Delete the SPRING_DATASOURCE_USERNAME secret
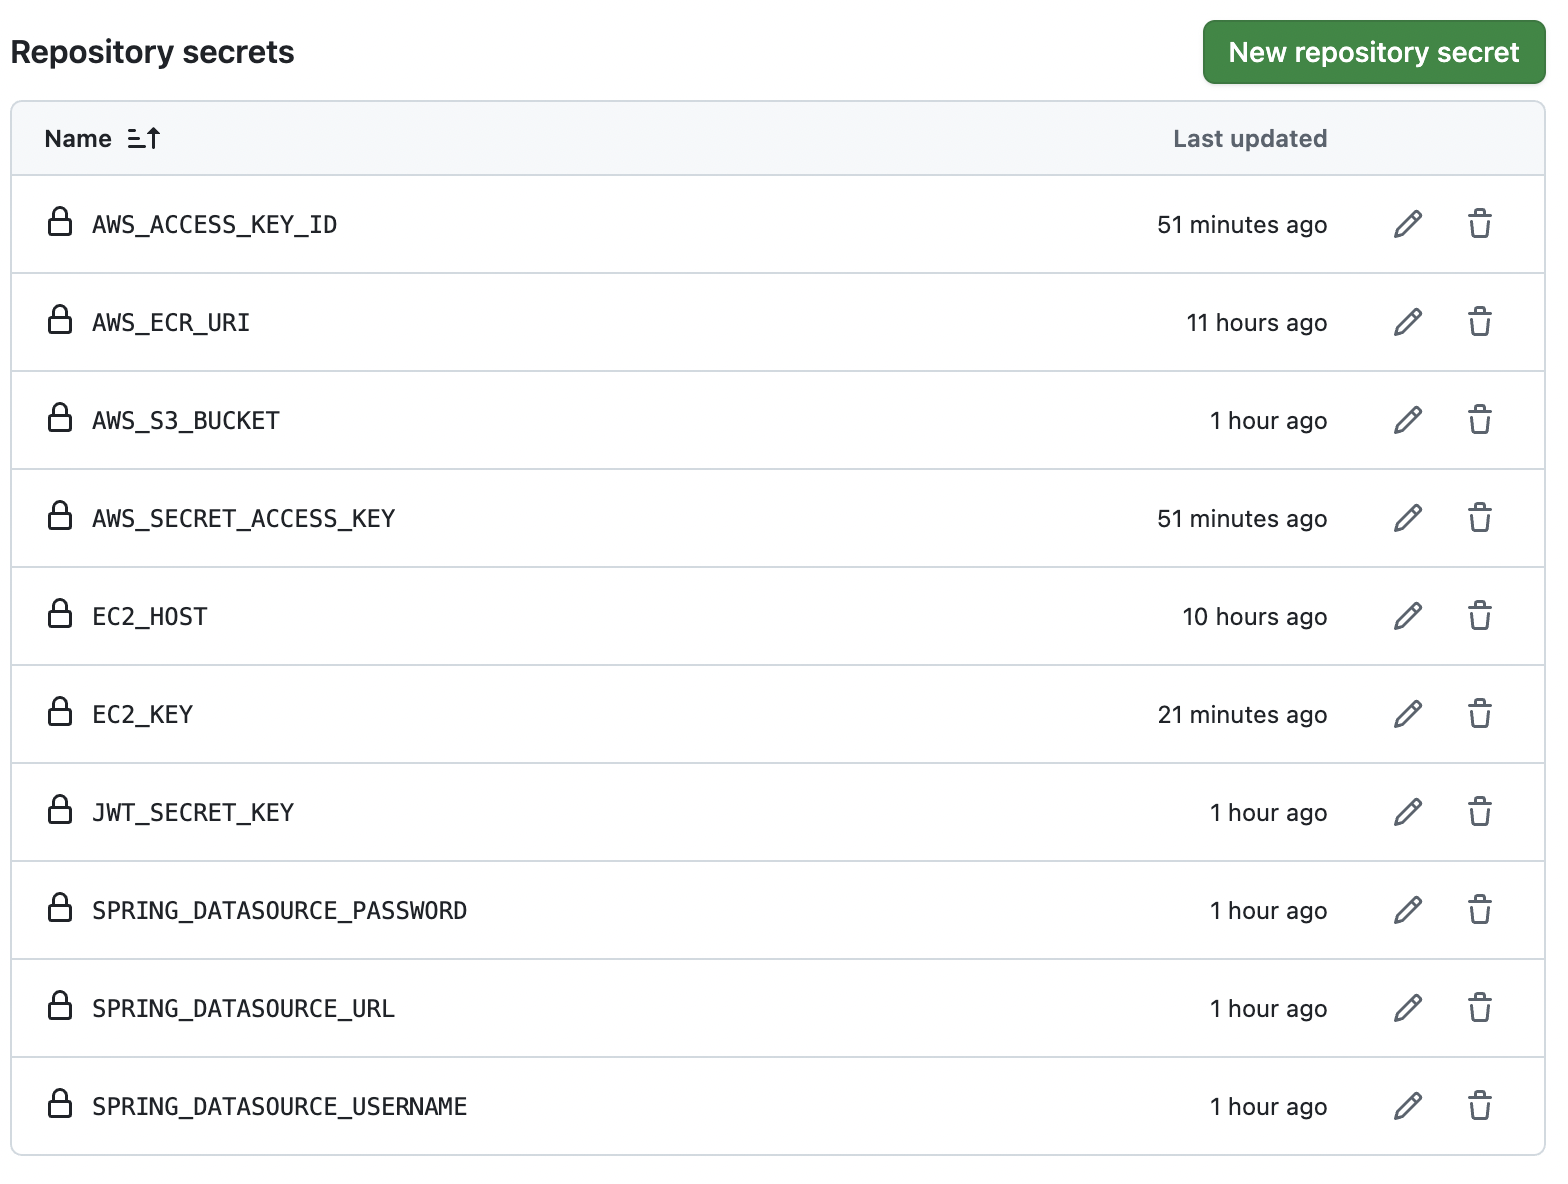Screen dimensions: 1568x1184 [x=1480, y=1106]
